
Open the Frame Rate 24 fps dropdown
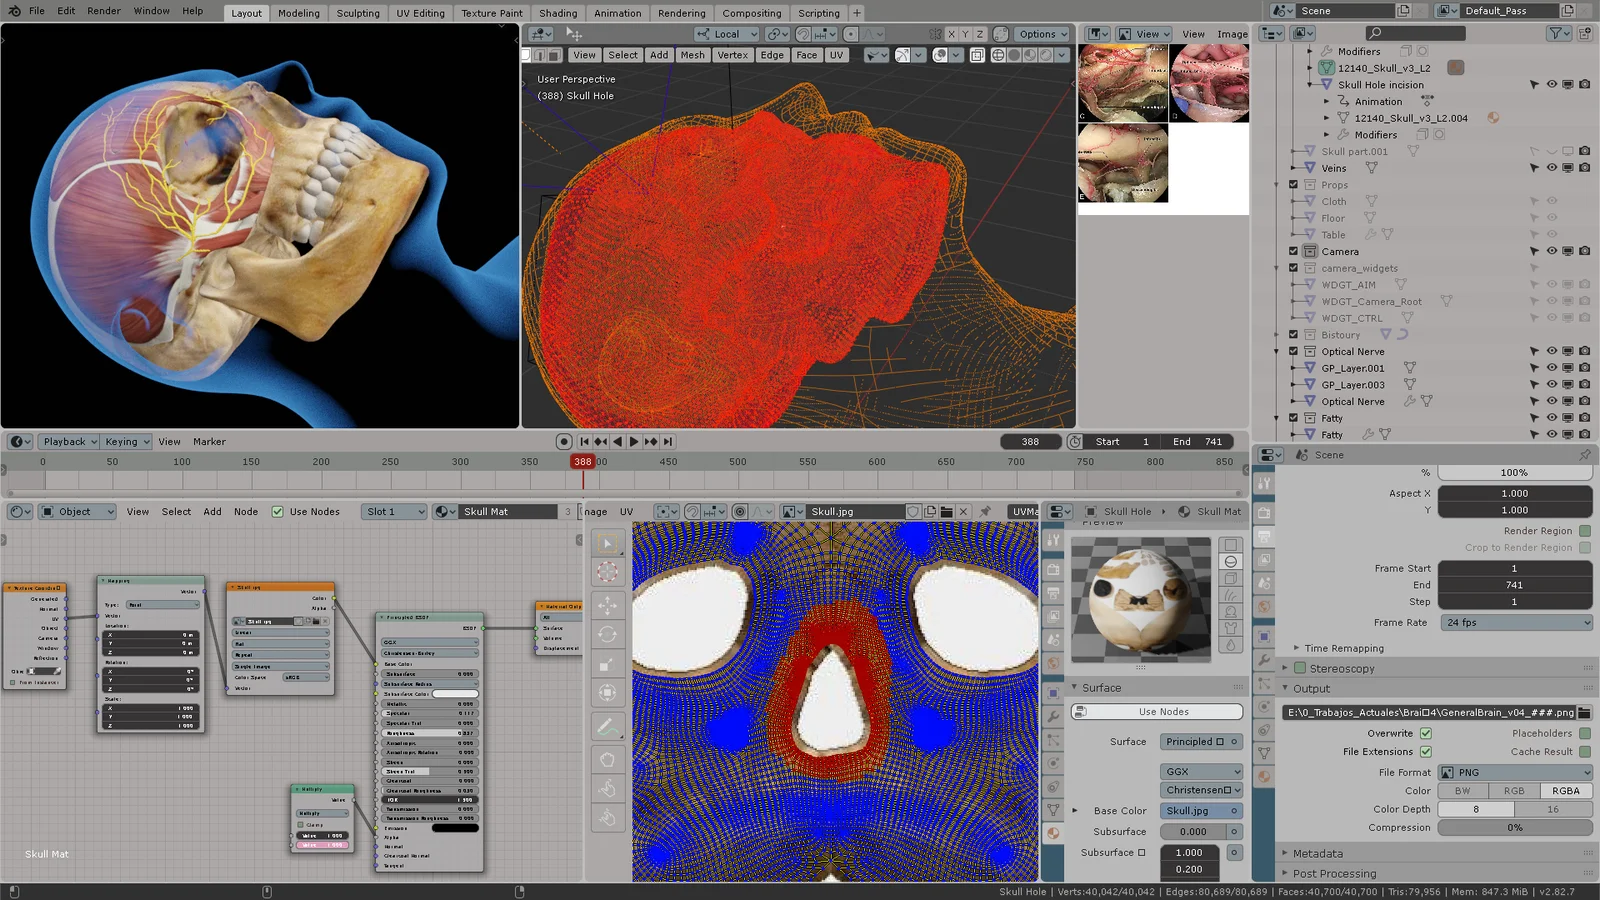coord(1515,622)
